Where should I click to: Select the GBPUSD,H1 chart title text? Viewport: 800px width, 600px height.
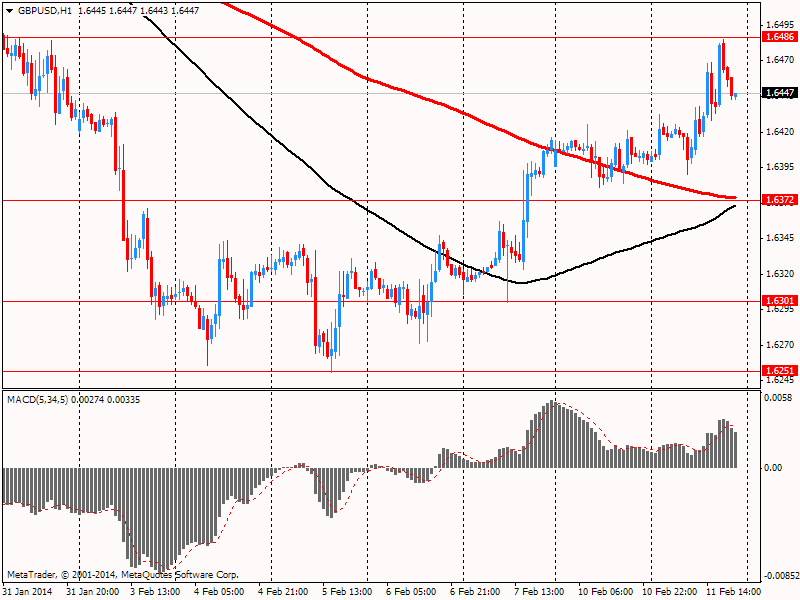point(44,11)
